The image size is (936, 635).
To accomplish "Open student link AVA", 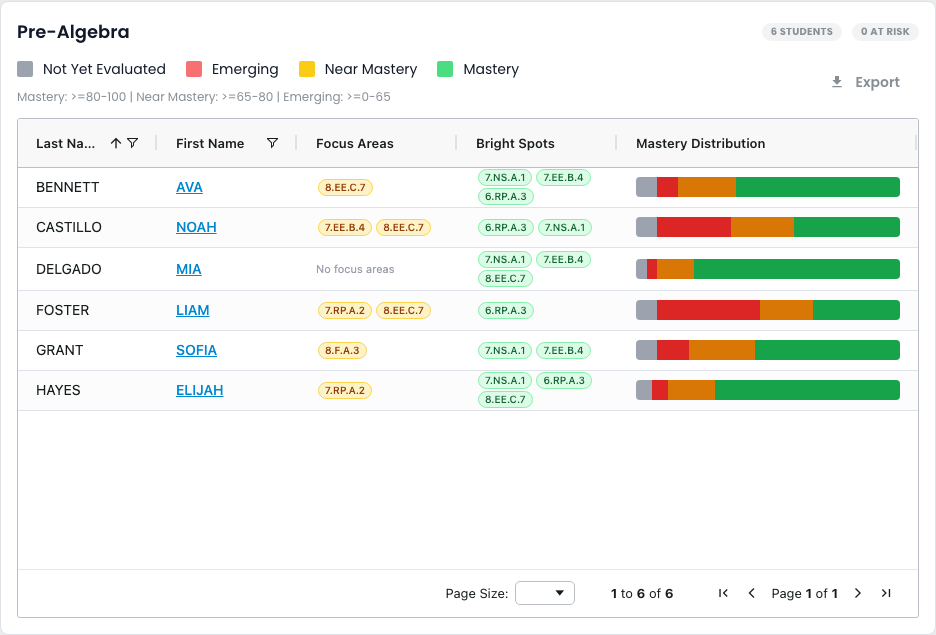I will tap(189, 187).
